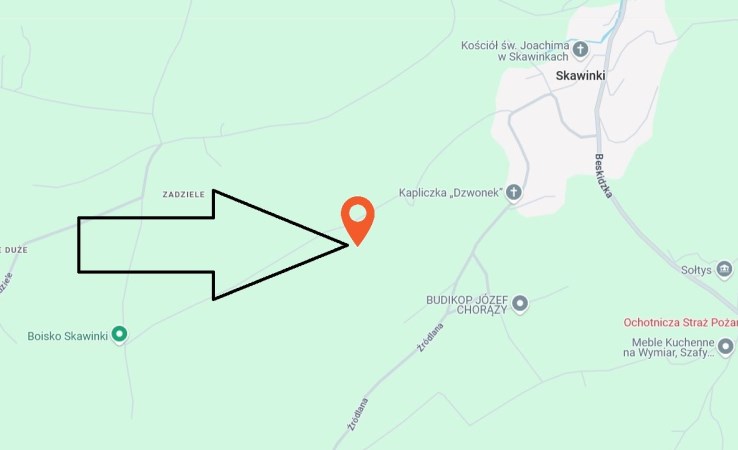The height and width of the screenshot is (450, 738).
Task: Select the Kościół św. Joachima church icon
Action: point(580,50)
